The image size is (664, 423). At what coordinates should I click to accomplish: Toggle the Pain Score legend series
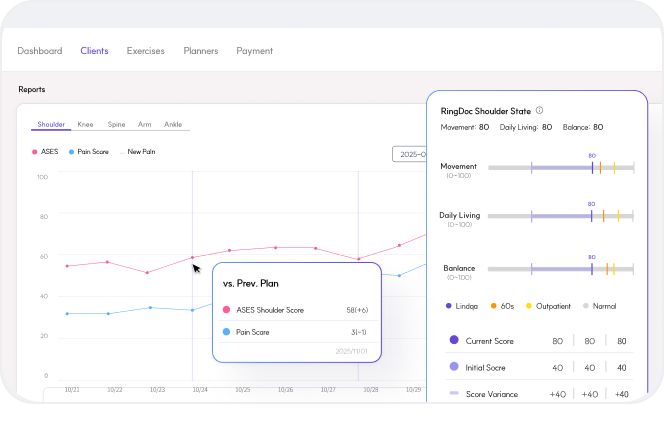(x=89, y=152)
